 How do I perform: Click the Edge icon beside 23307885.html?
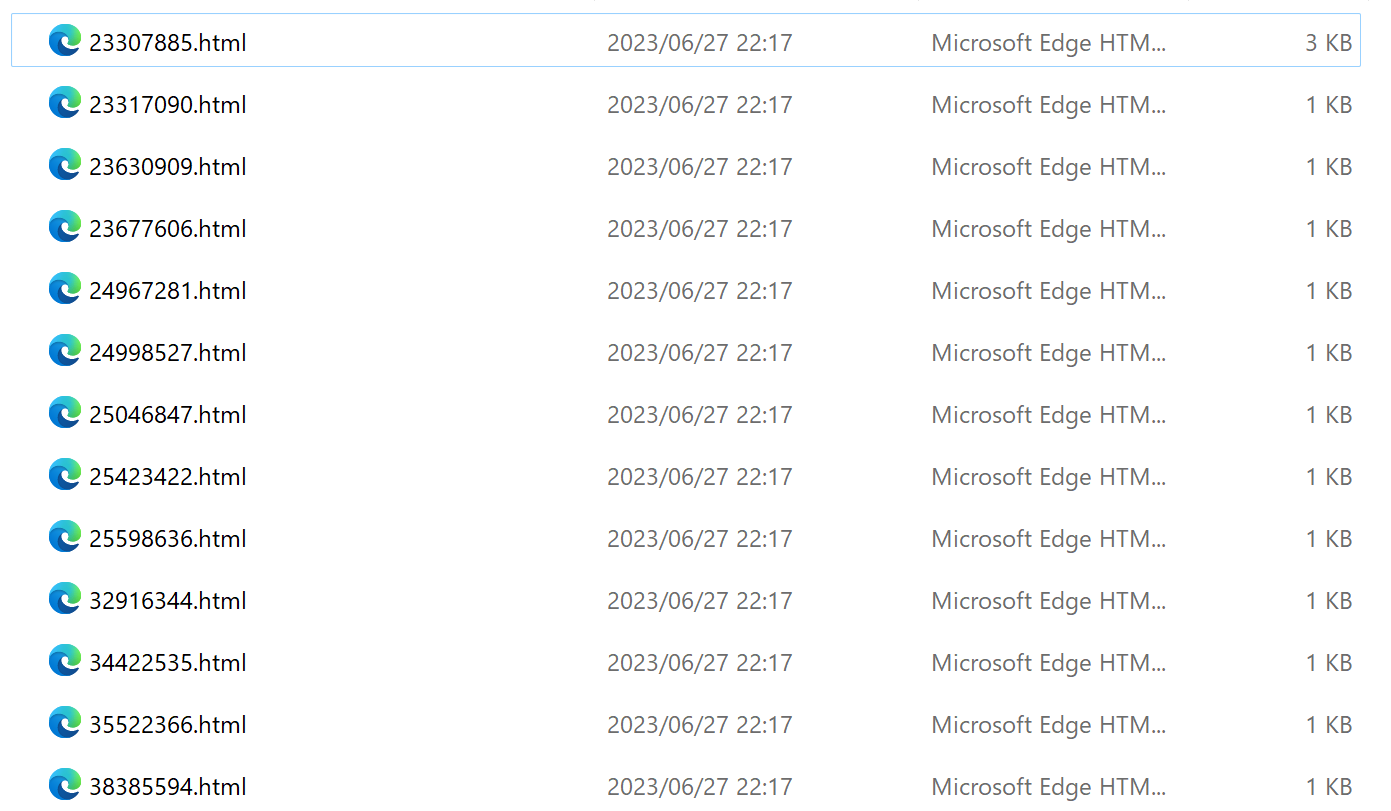(x=64, y=40)
